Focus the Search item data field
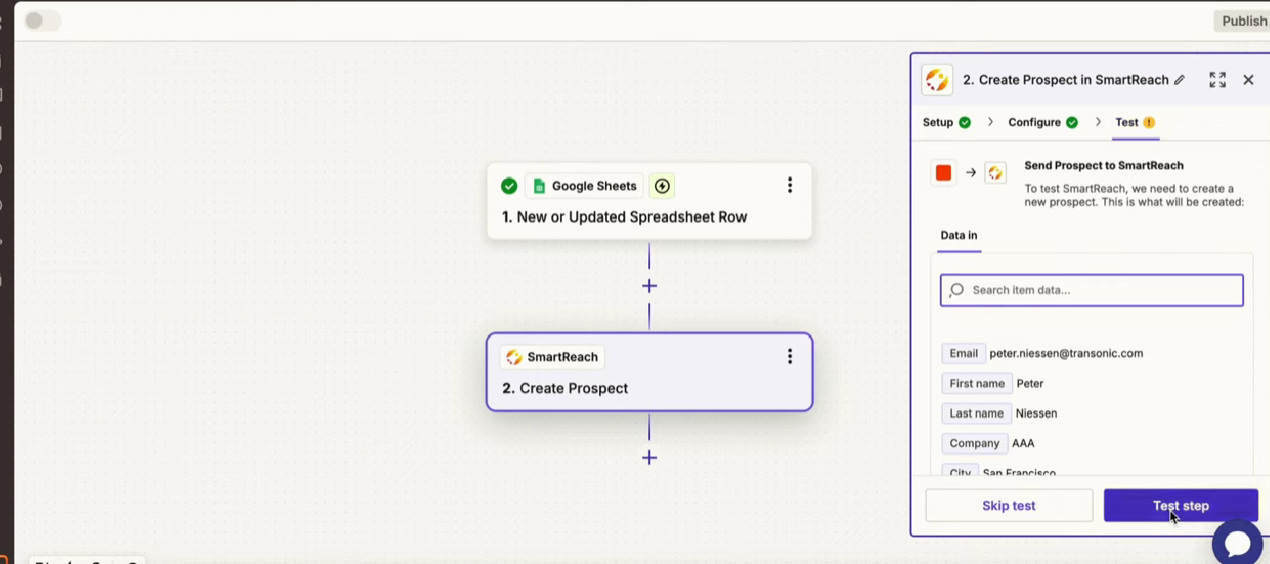The height and width of the screenshot is (564, 1270). pos(1092,290)
